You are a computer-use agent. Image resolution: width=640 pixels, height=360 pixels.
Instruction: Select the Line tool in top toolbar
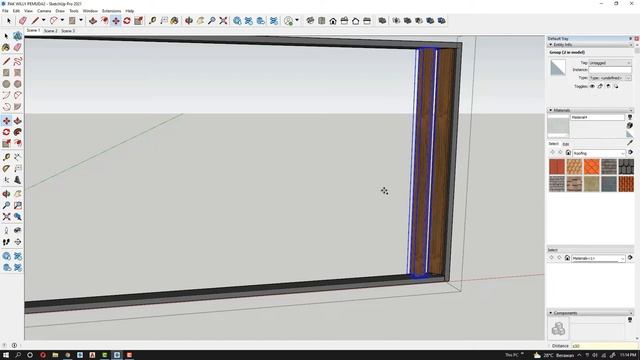tap(35, 20)
